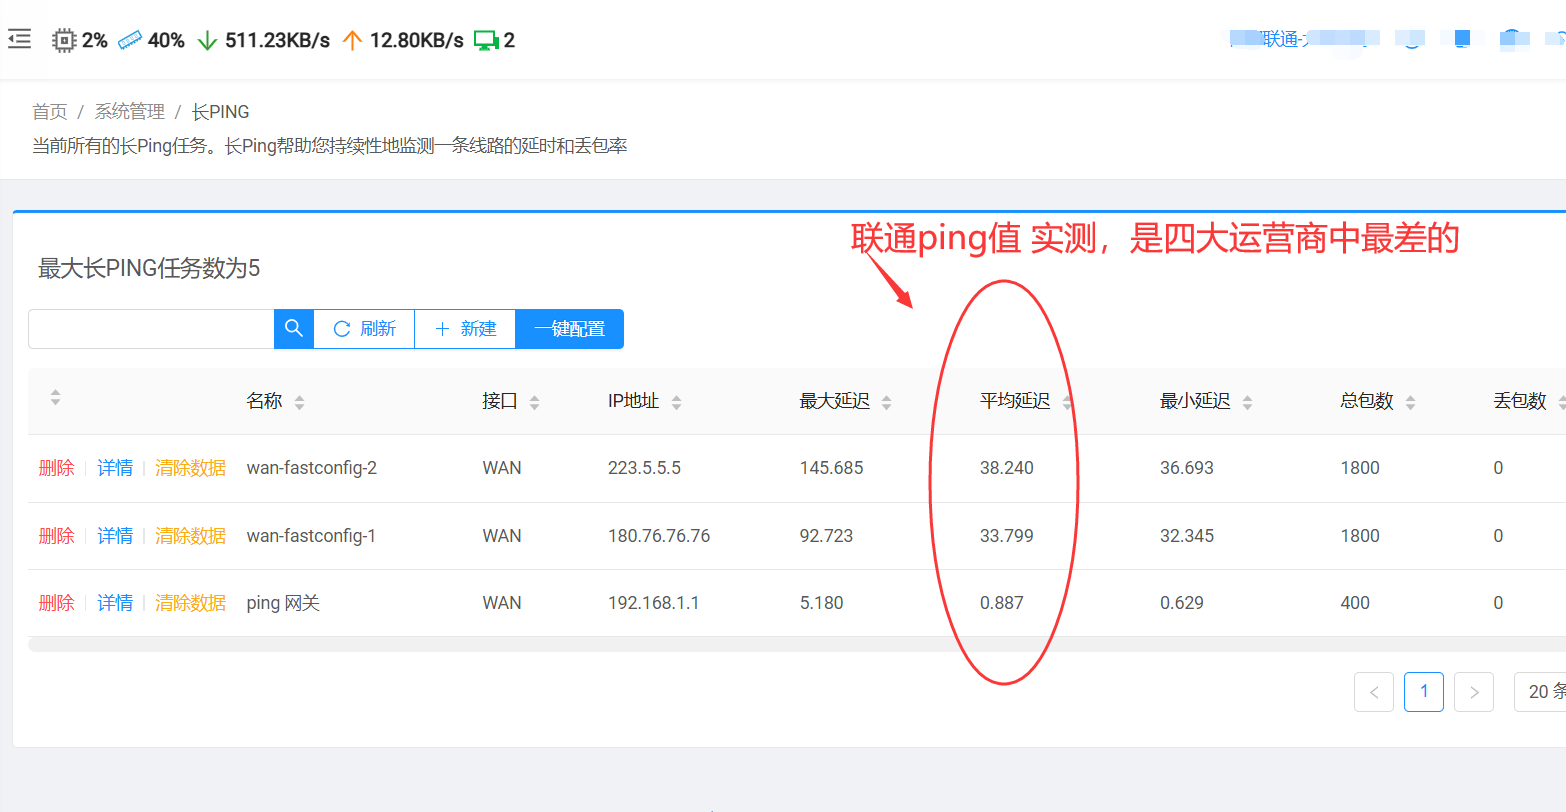Image resolution: width=1566 pixels, height=812 pixels.
Task: Click the 33.799 average delay value
Action: (1007, 536)
